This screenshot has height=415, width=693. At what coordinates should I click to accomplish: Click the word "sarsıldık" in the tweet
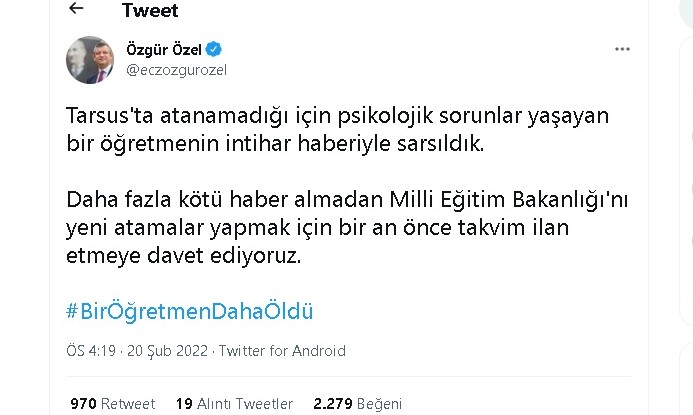(439, 144)
